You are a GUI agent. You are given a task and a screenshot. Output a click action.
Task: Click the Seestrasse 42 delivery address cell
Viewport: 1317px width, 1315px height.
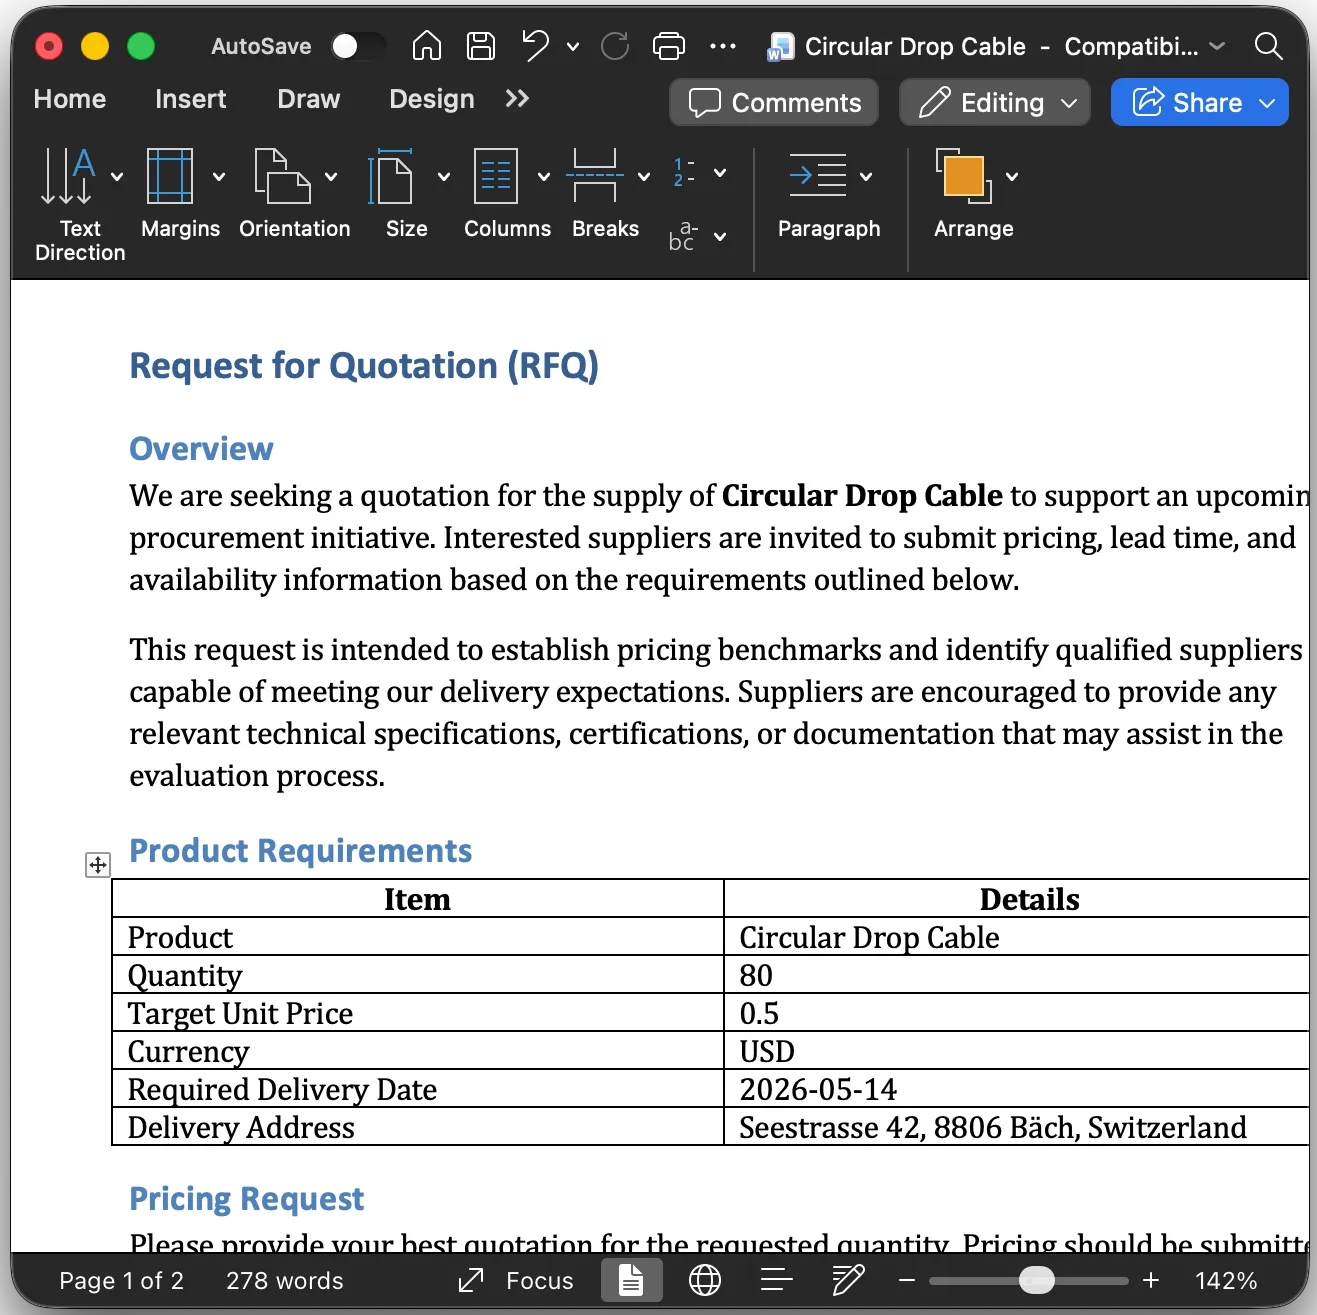[1016, 1127]
